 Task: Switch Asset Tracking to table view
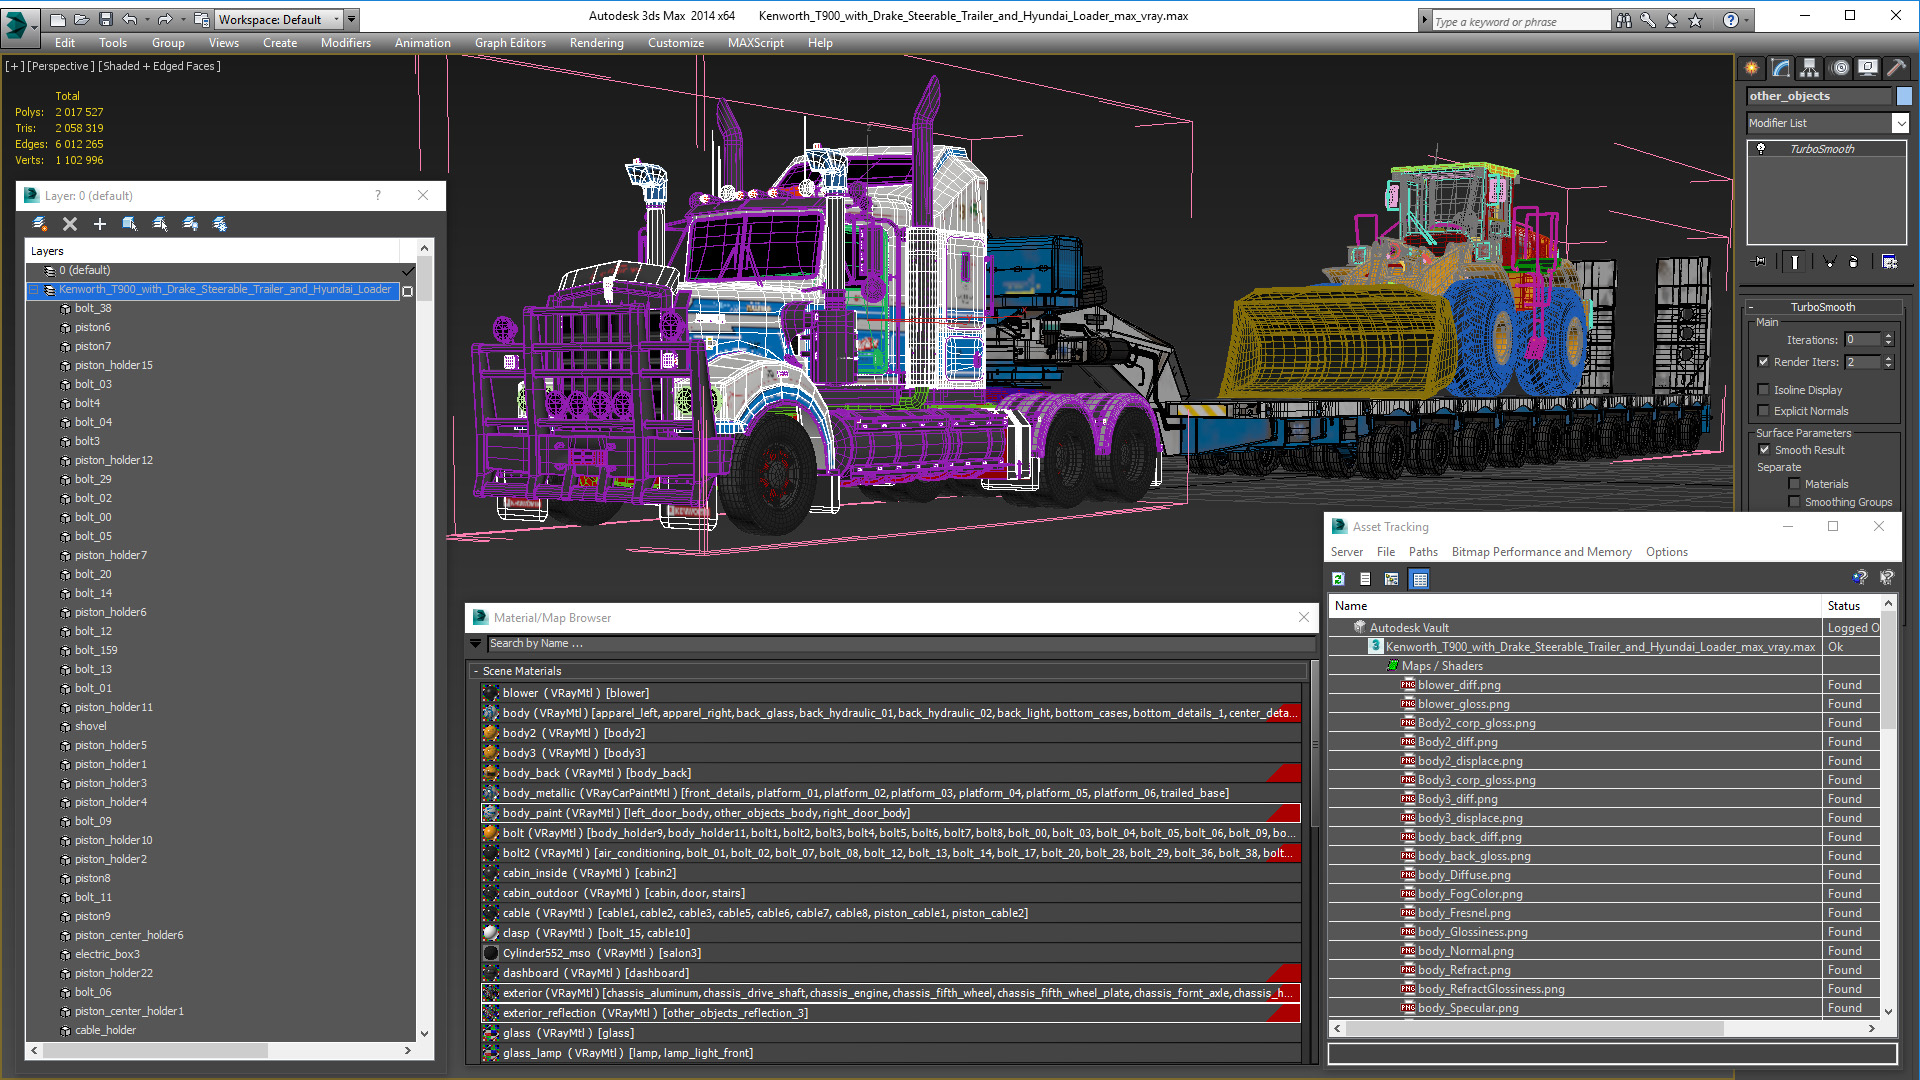pos(1419,579)
